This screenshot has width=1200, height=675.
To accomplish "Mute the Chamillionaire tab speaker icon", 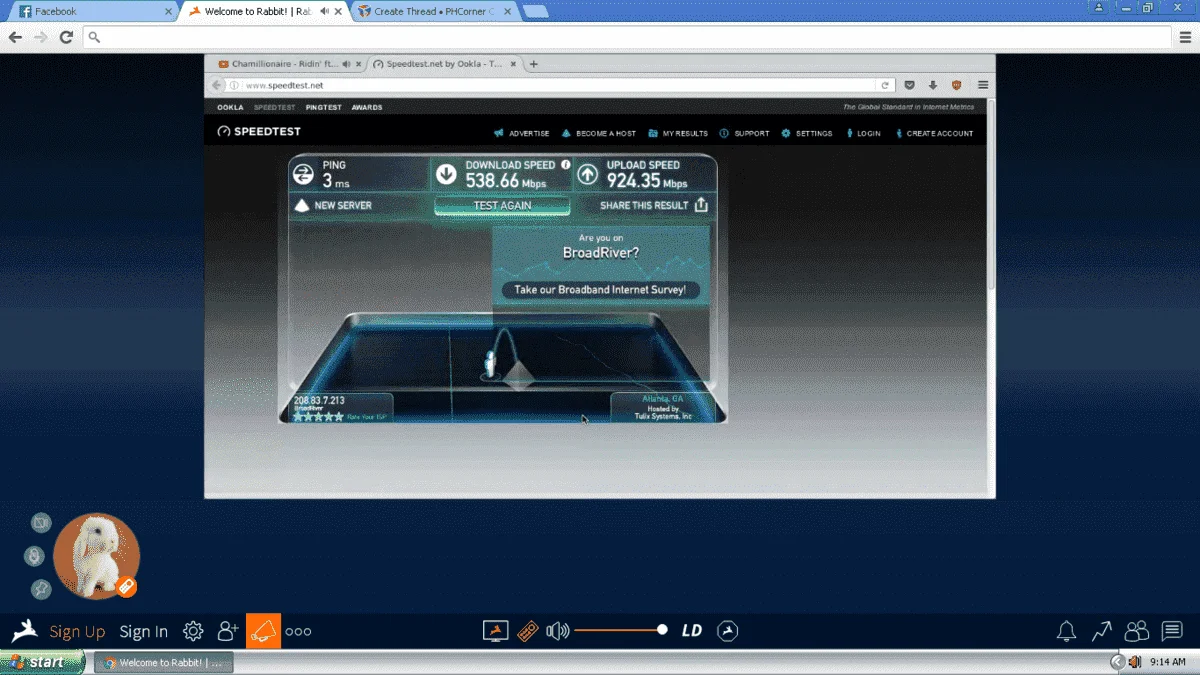I will coord(346,64).
